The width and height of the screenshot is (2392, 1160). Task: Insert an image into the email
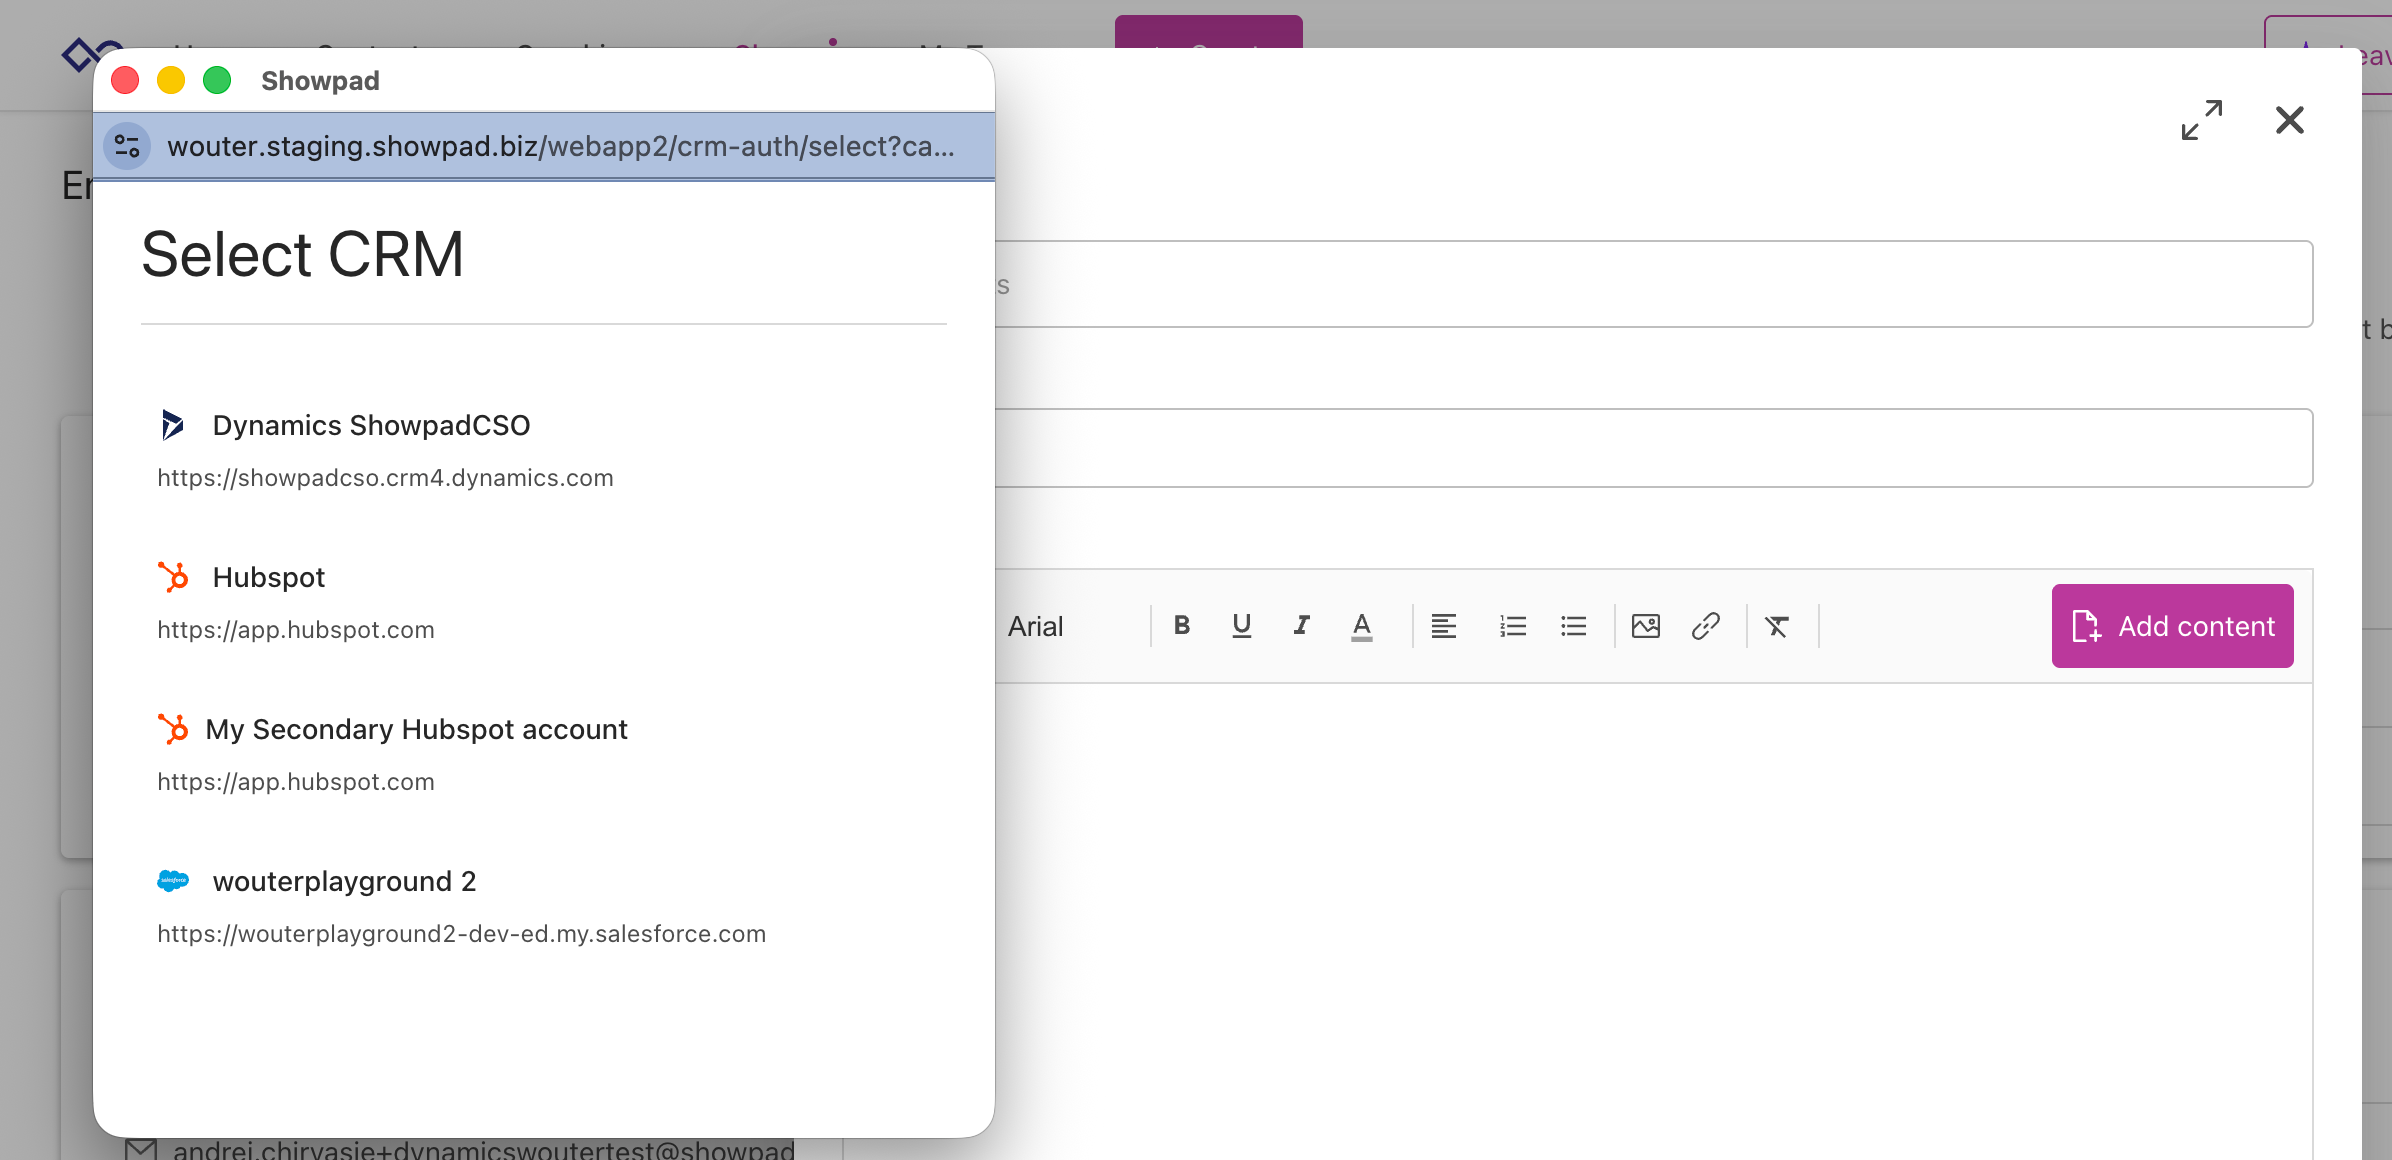1645,626
